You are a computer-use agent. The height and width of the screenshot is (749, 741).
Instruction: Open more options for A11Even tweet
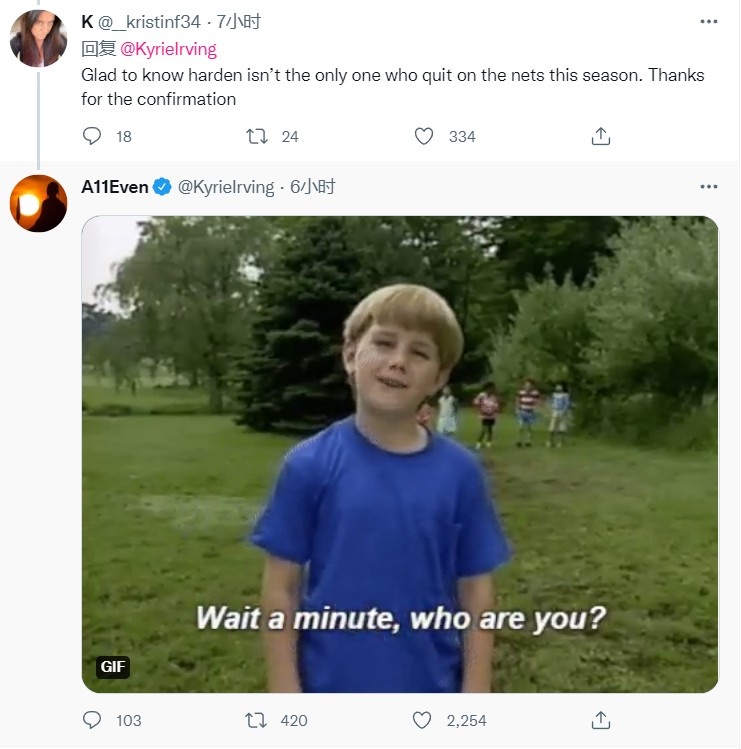[x=709, y=186]
